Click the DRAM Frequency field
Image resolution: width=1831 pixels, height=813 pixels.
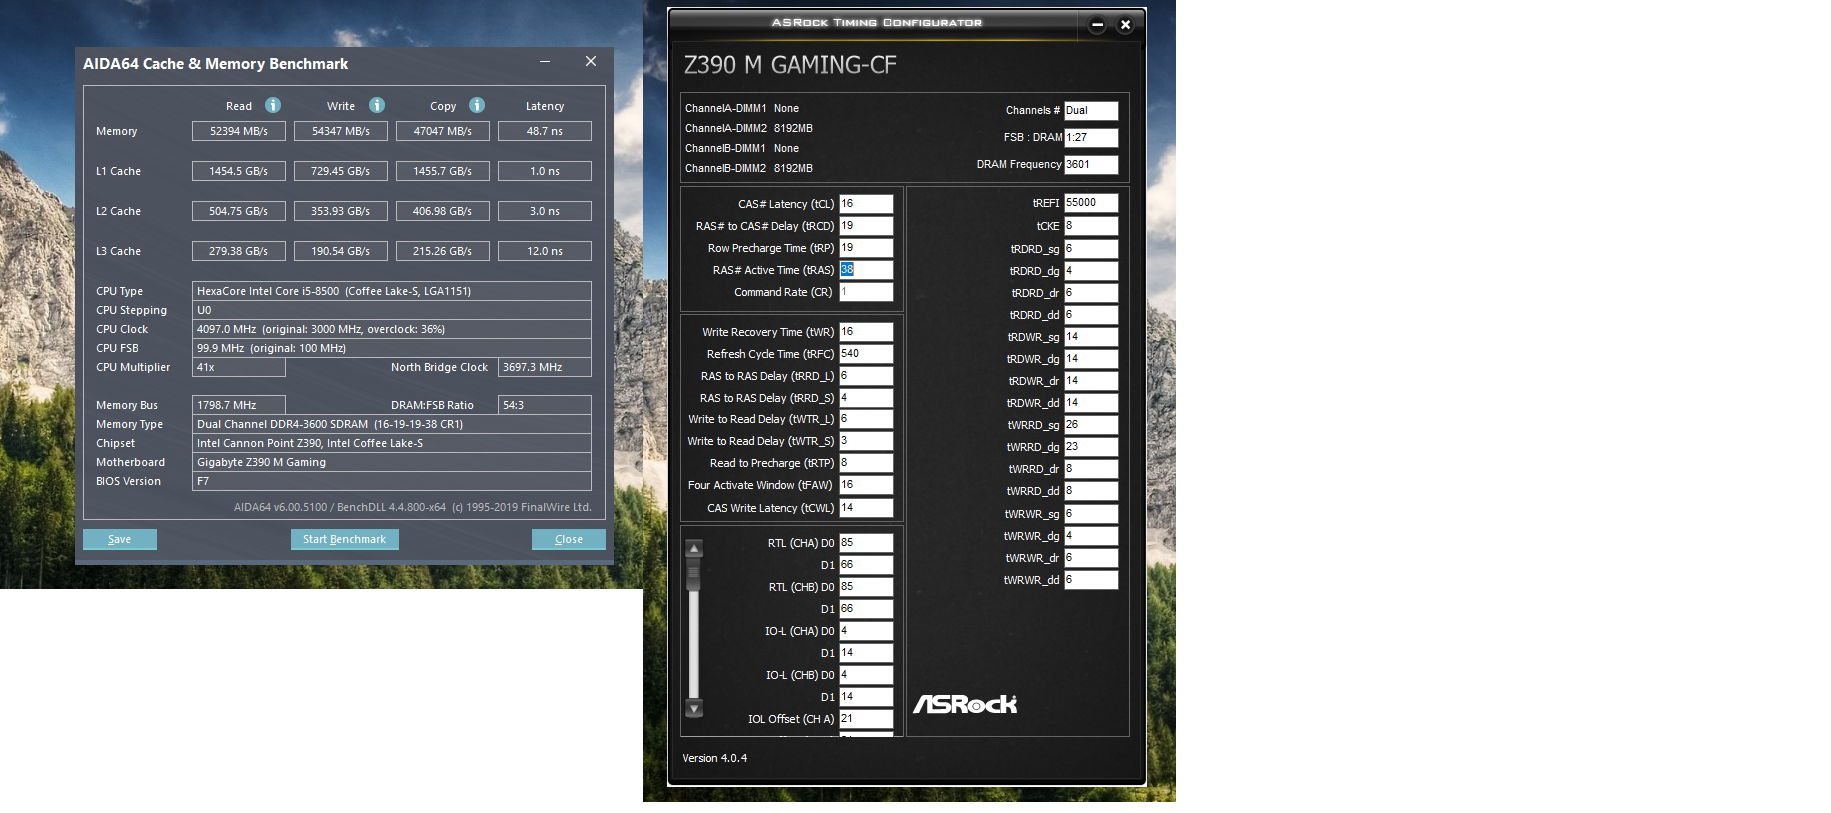[1091, 165]
